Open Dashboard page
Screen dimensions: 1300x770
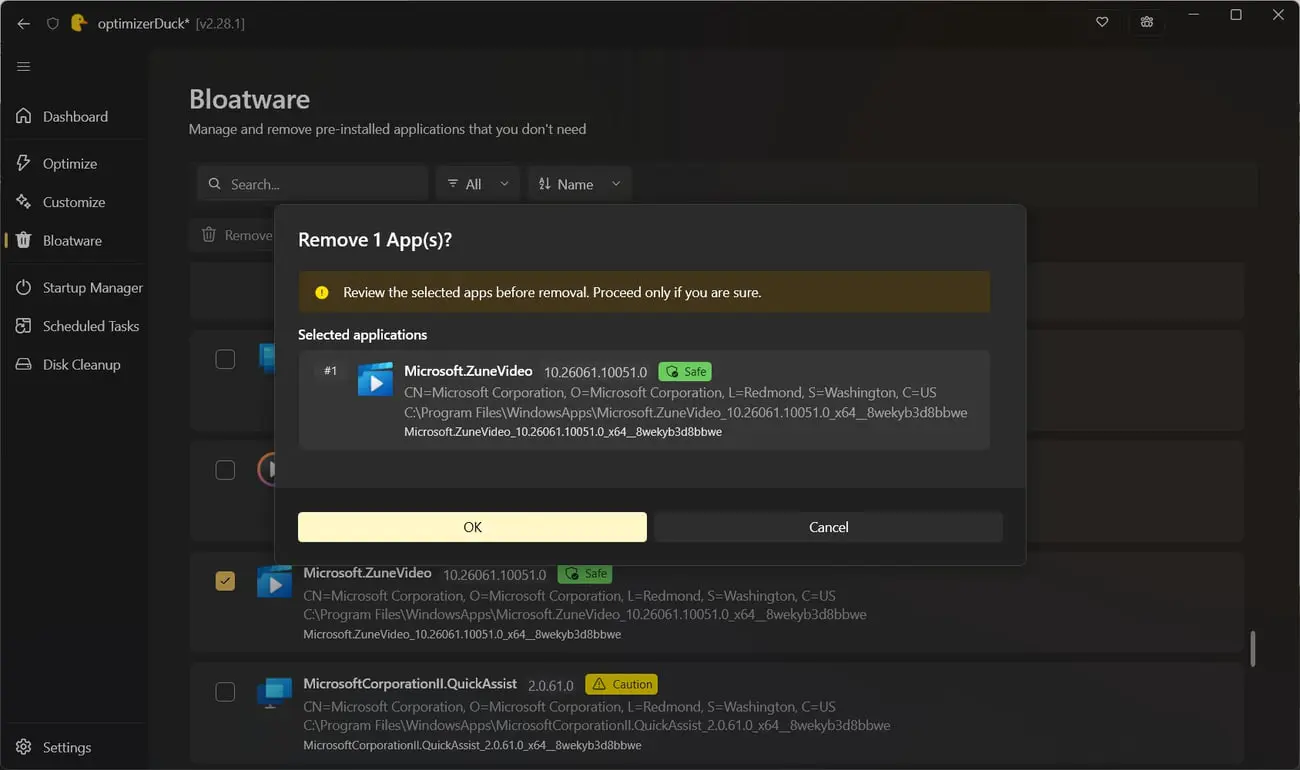pos(75,116)
